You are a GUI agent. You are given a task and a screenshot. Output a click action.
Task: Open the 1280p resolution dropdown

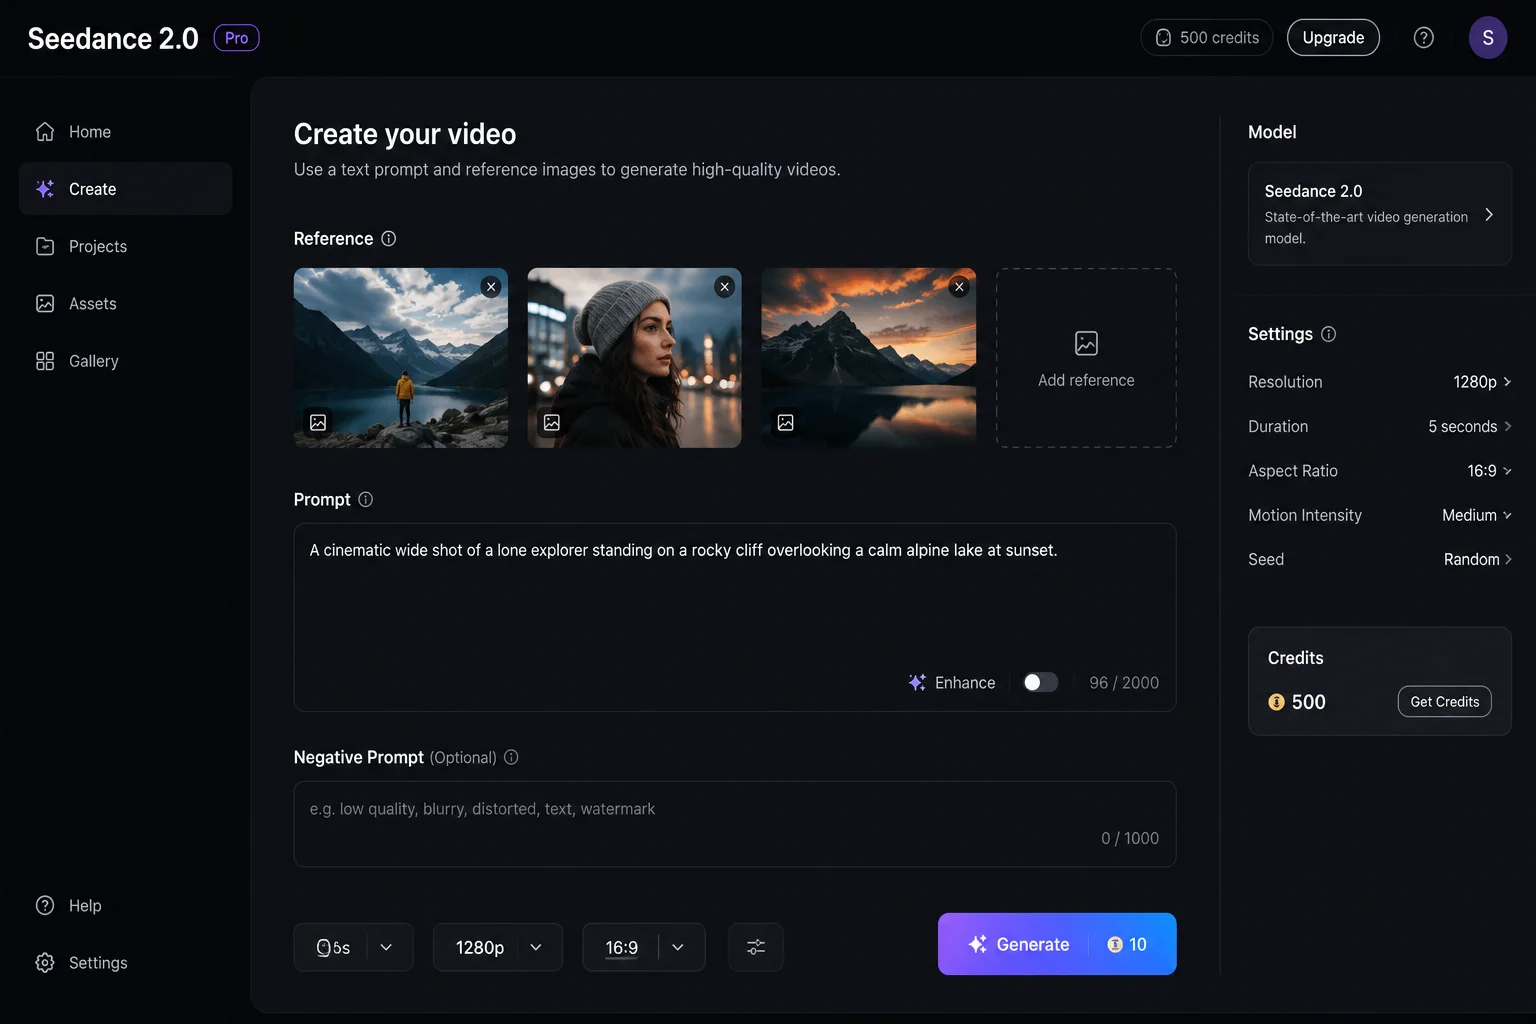point(498,947)
